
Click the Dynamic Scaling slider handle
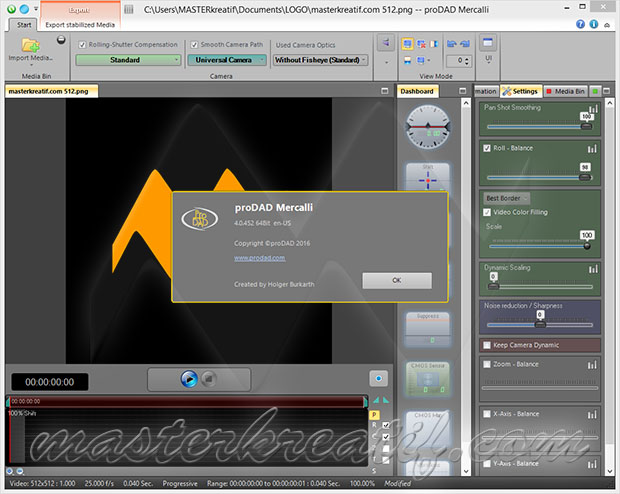pos(493,286)
